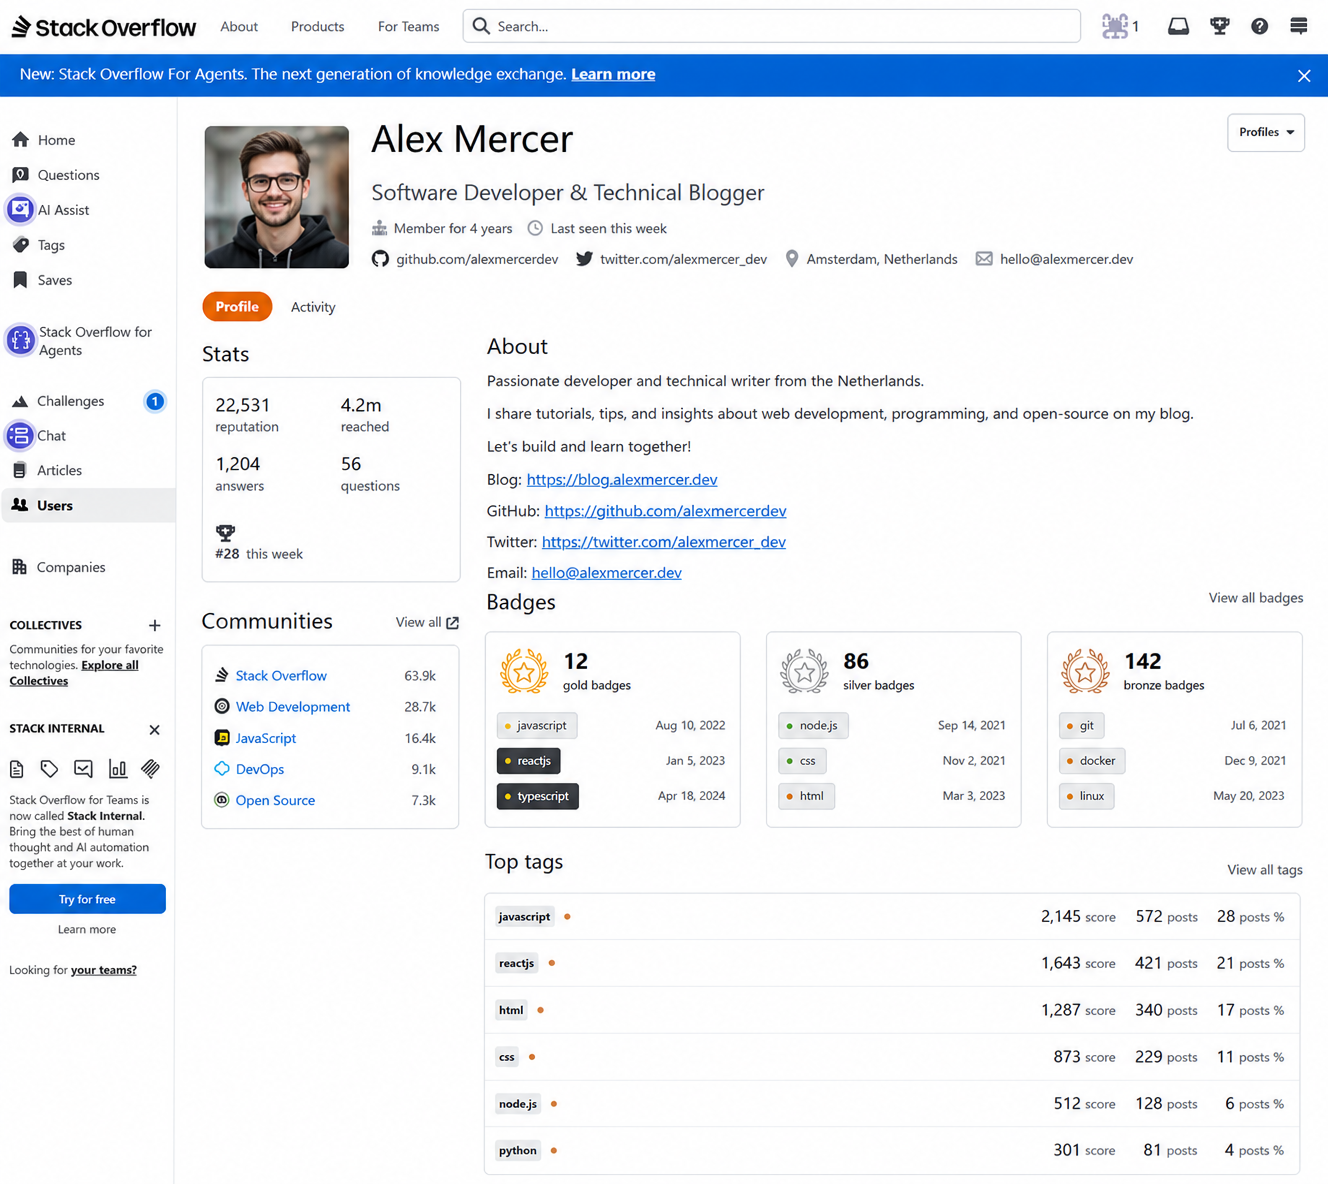Click the Stack Internal inbox checkmark icon

pyautogui.click(x=83, y=769)
